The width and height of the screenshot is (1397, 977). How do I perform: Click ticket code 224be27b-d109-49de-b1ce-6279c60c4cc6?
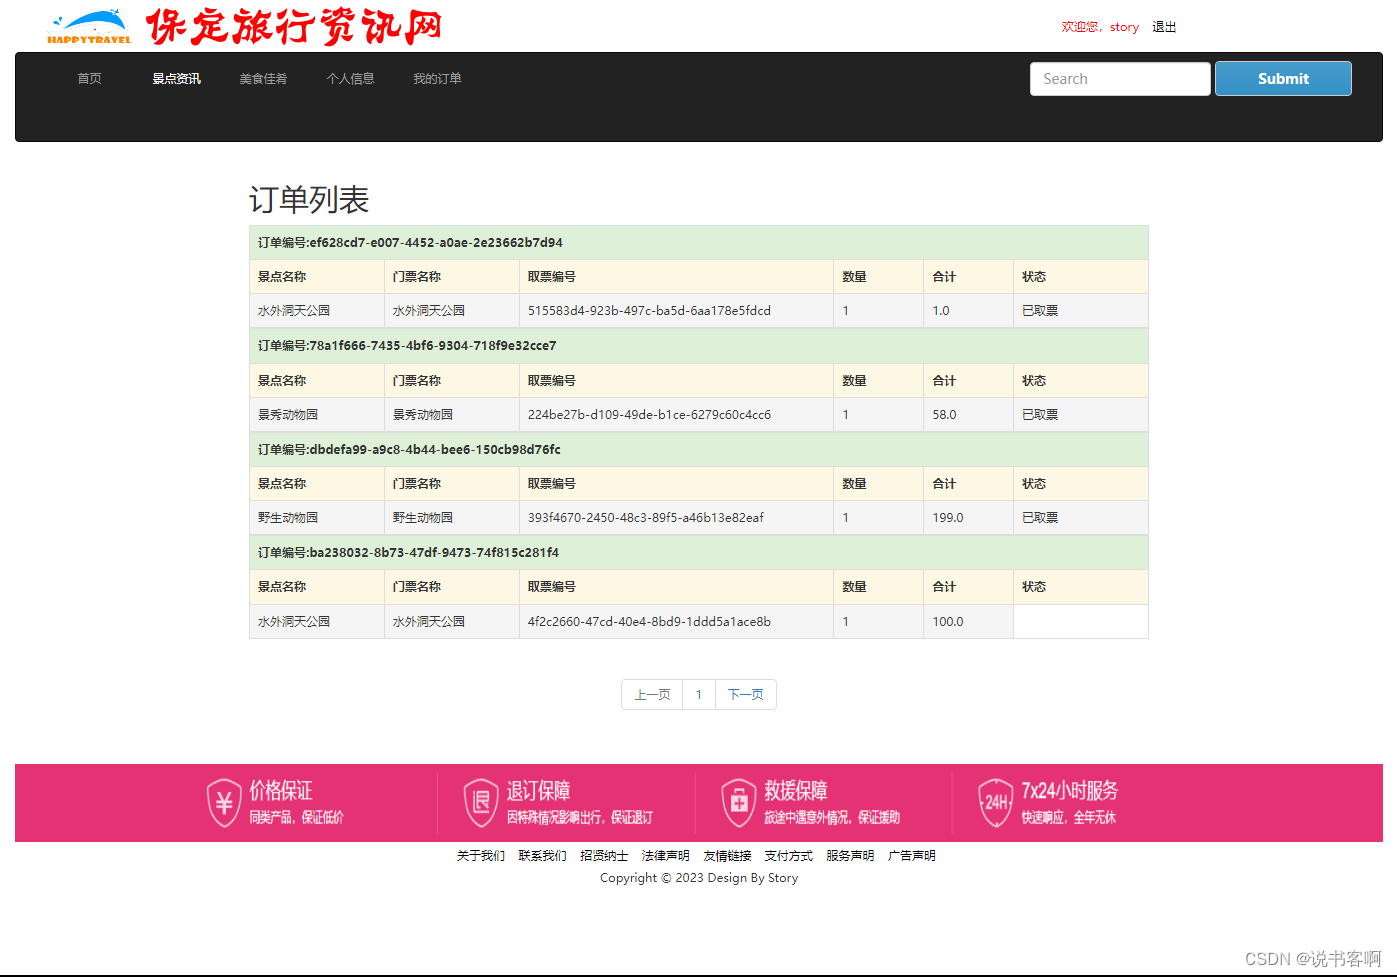pos(649,415)
